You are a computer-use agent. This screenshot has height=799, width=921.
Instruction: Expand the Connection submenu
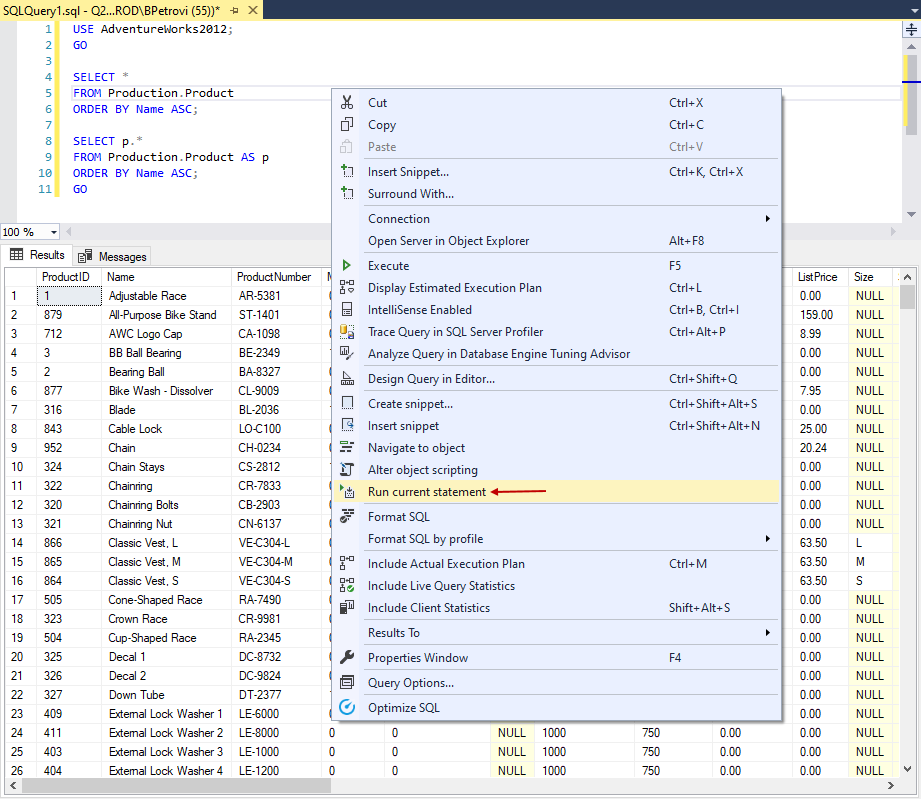(768, 219)
